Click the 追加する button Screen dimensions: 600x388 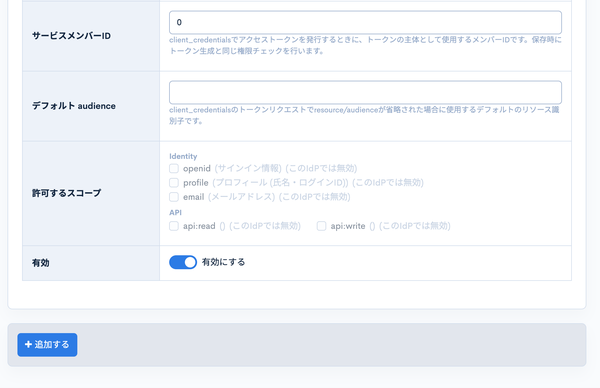(47, 345)
